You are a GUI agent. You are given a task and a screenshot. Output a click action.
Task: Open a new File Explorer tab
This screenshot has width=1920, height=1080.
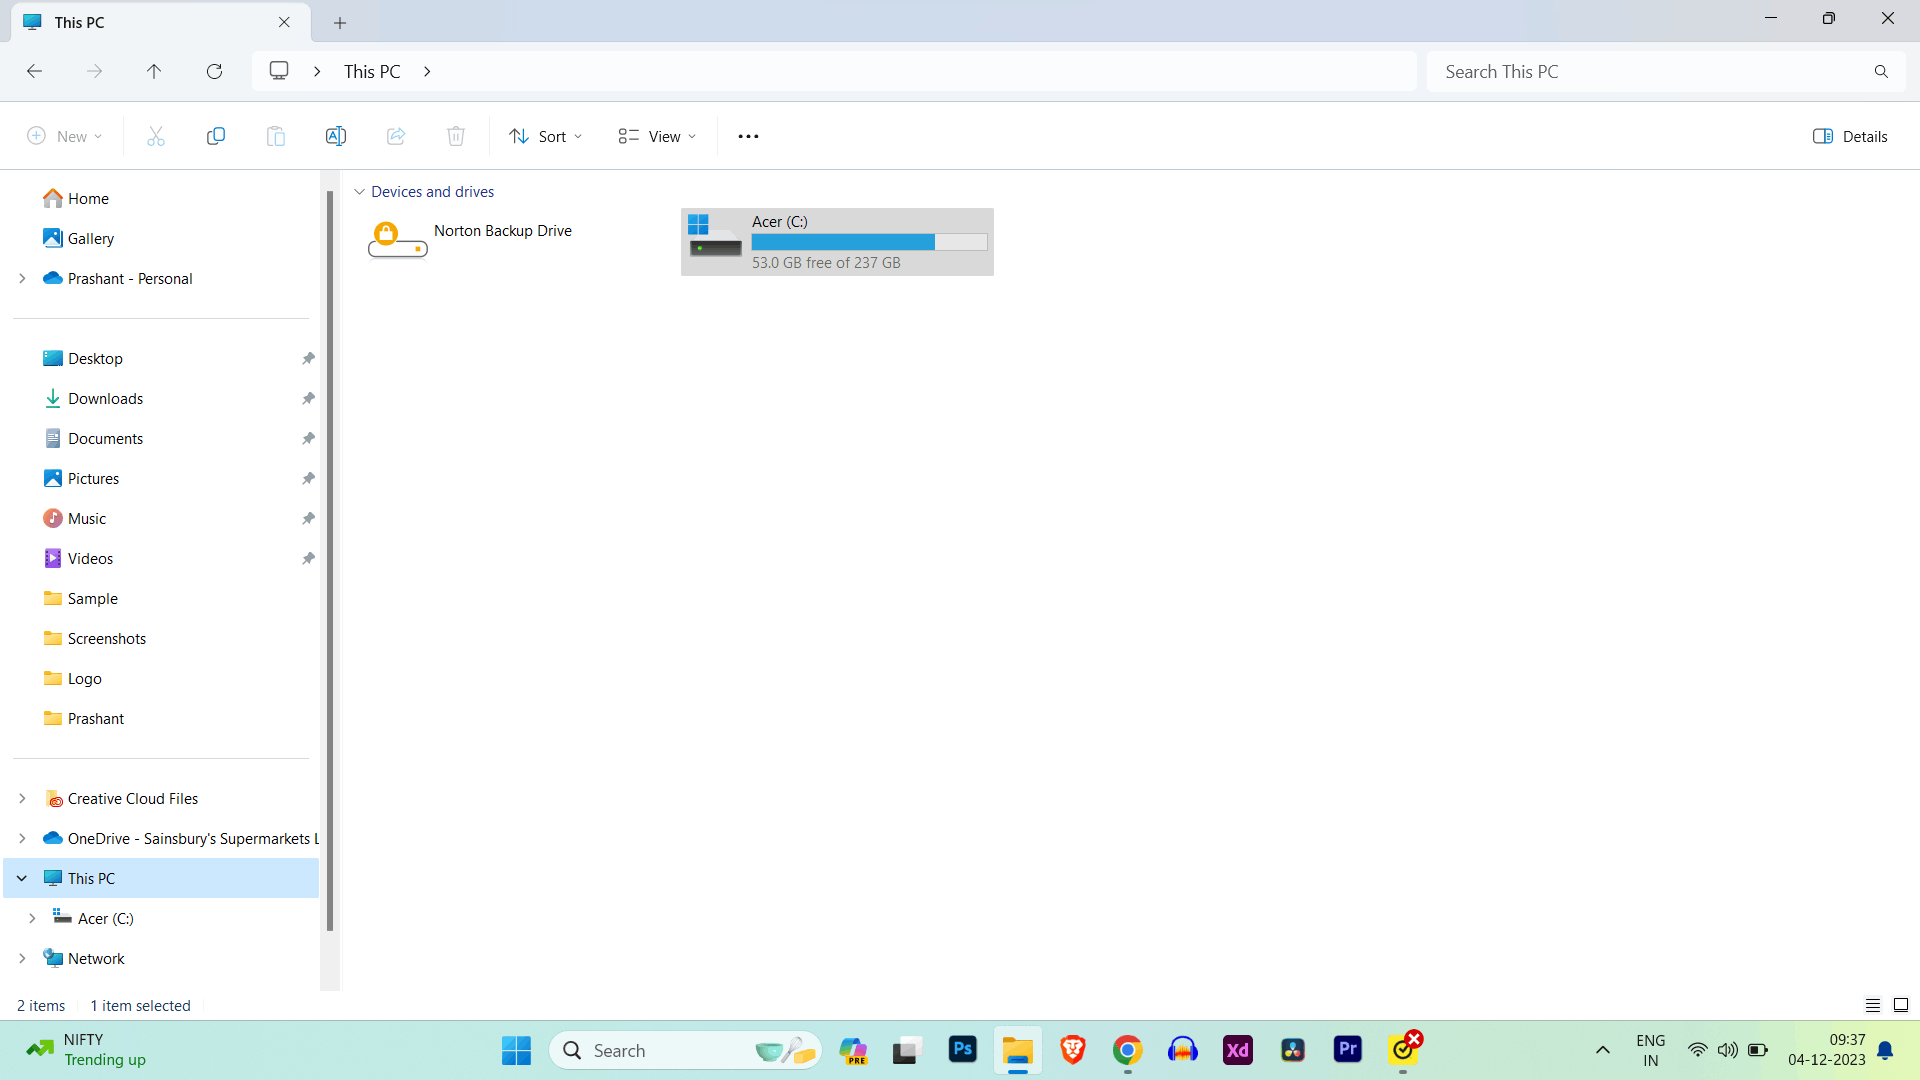[x=340, y=22]
